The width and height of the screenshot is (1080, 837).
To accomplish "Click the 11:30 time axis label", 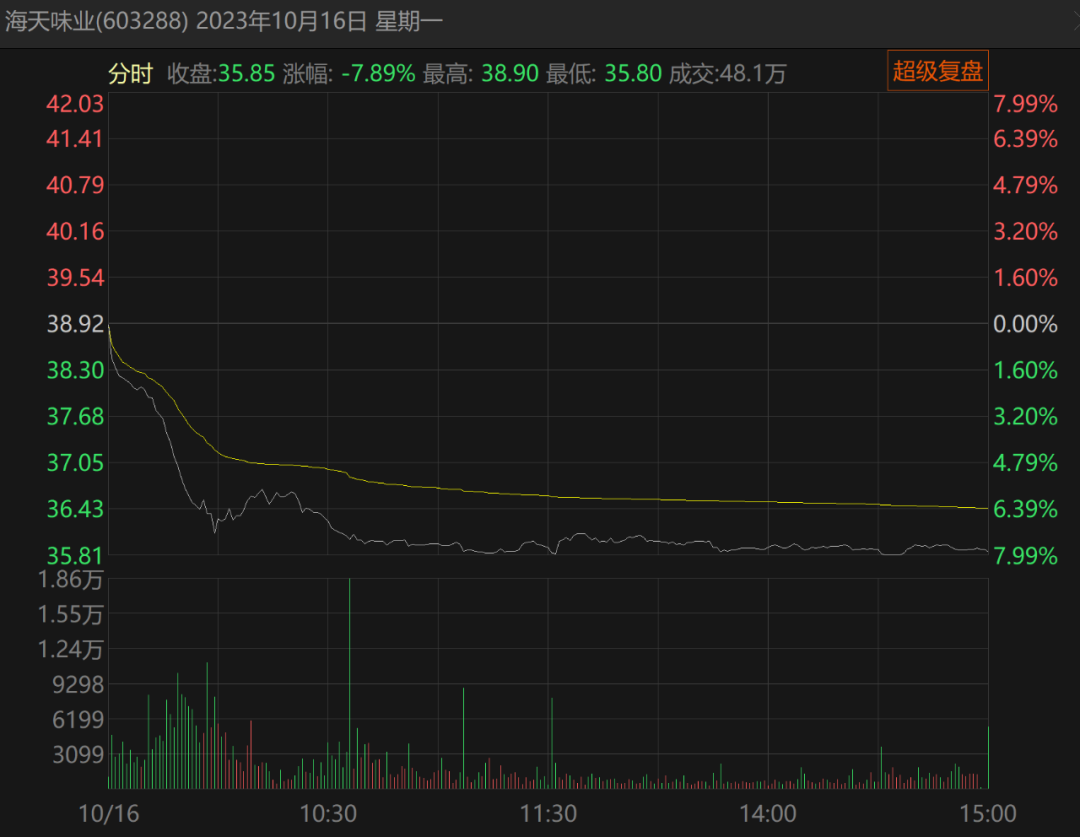I will point(548,814).
